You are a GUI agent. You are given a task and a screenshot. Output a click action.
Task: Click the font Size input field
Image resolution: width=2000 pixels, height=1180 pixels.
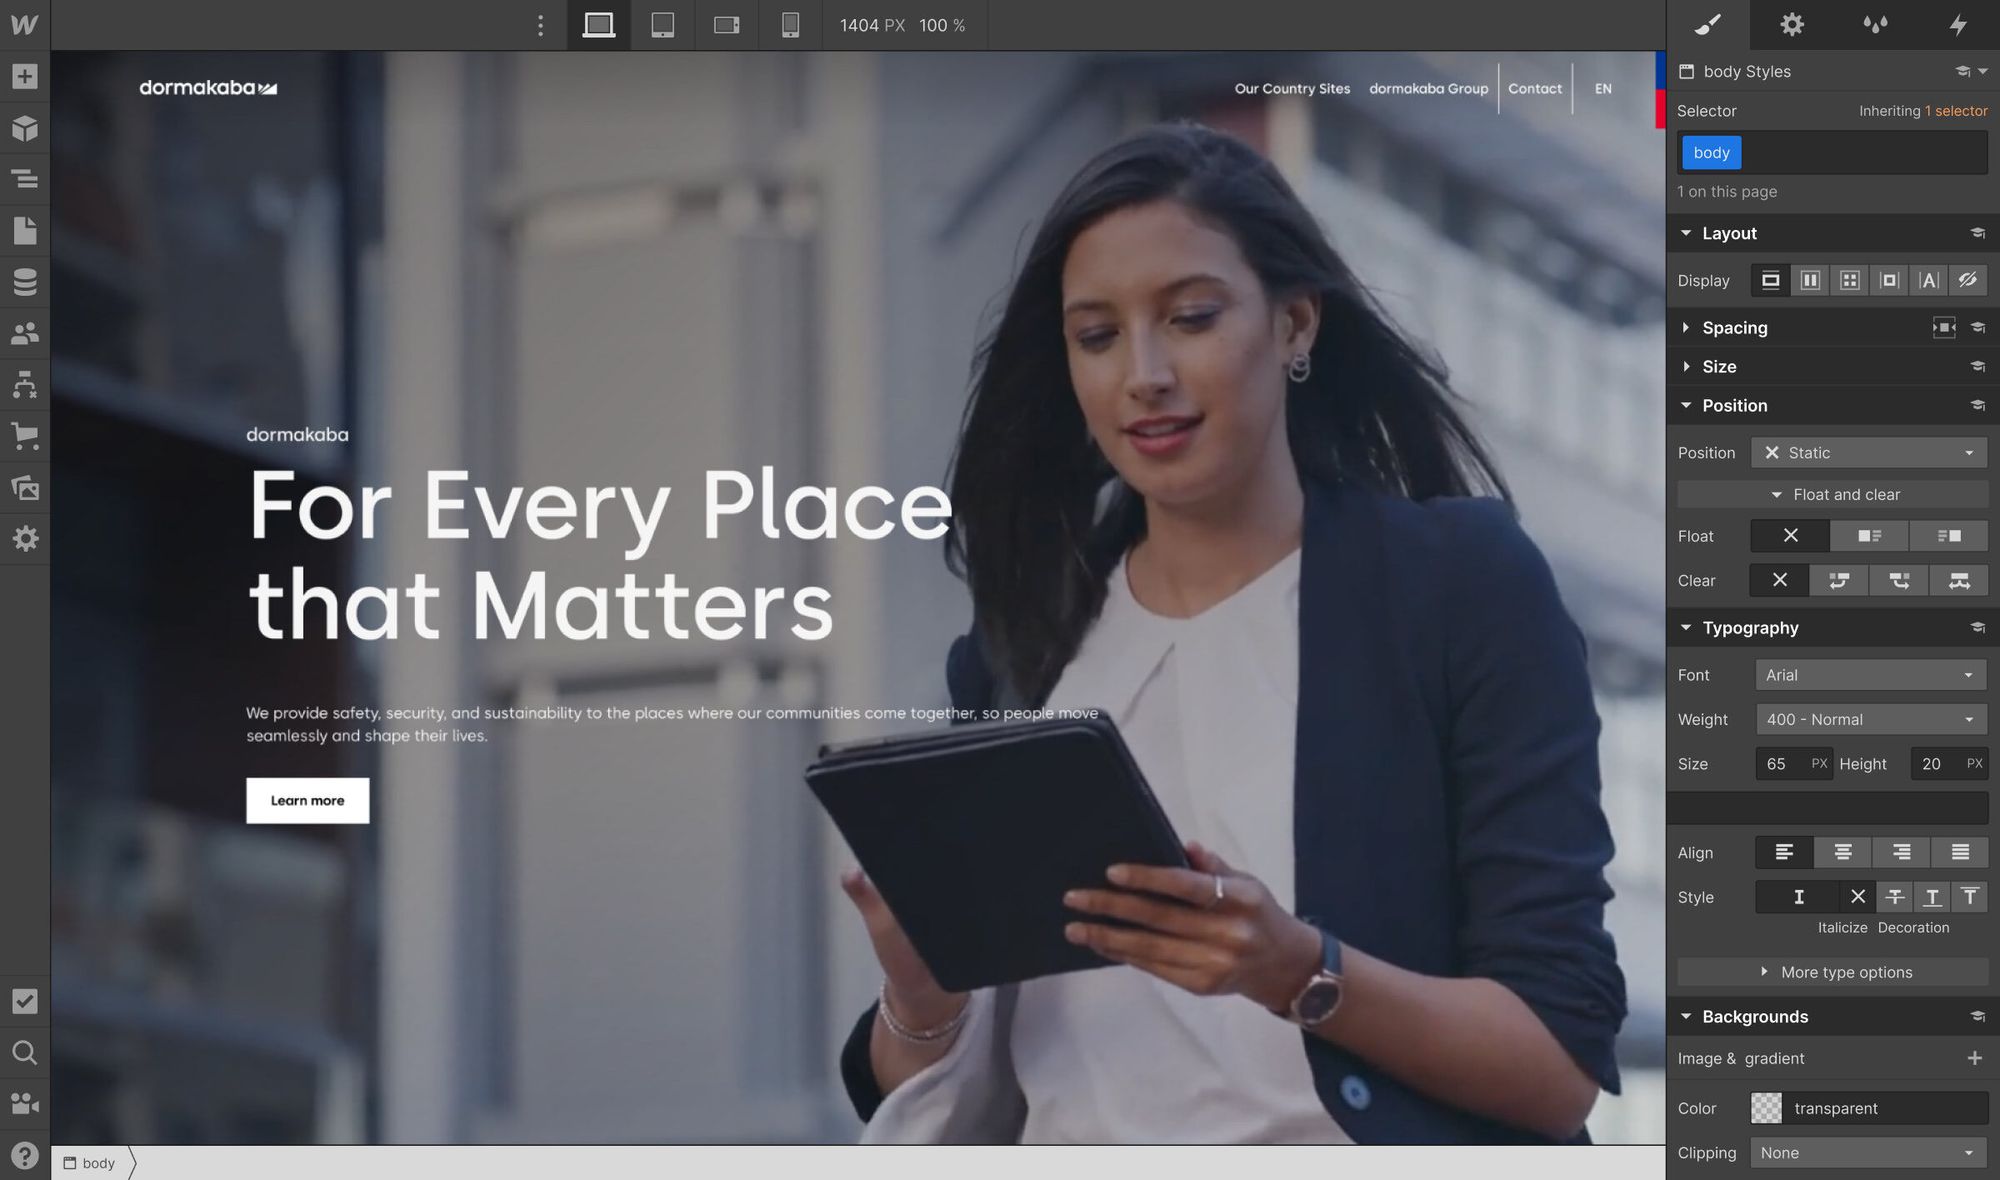coord(1790,763)
